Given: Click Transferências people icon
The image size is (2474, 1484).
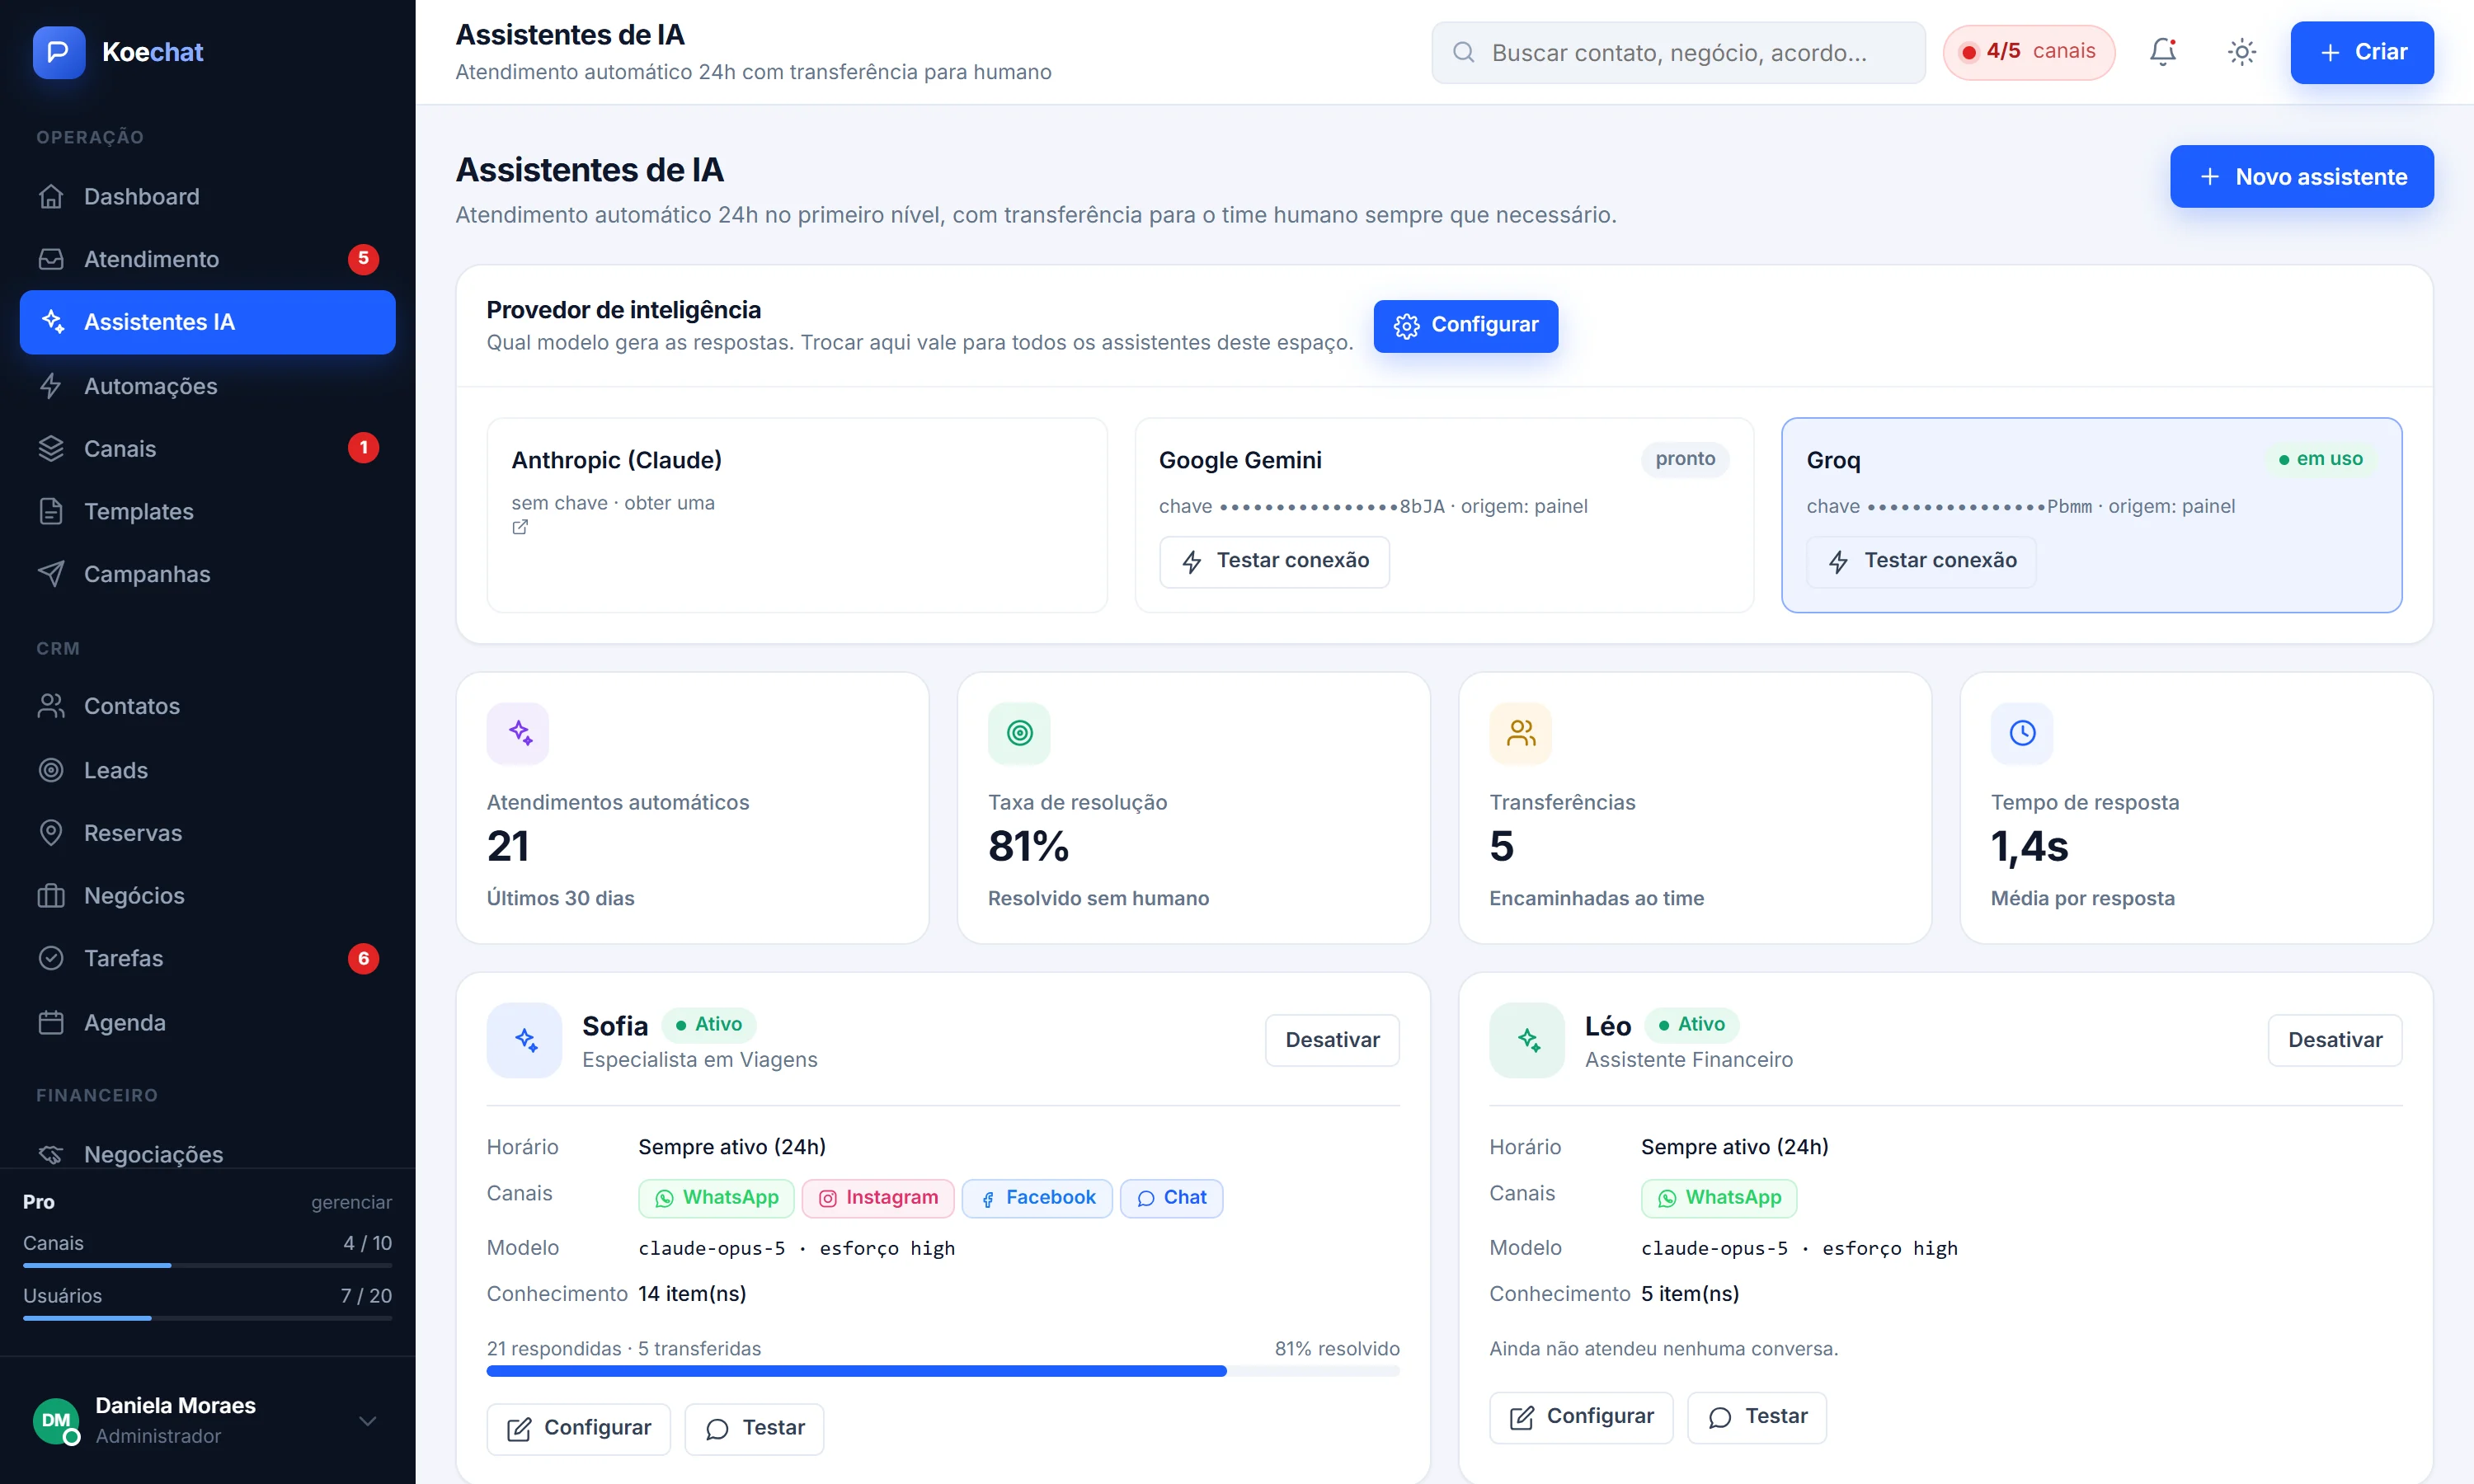Looking at the screenshot, I should [x=1520, y=733].
